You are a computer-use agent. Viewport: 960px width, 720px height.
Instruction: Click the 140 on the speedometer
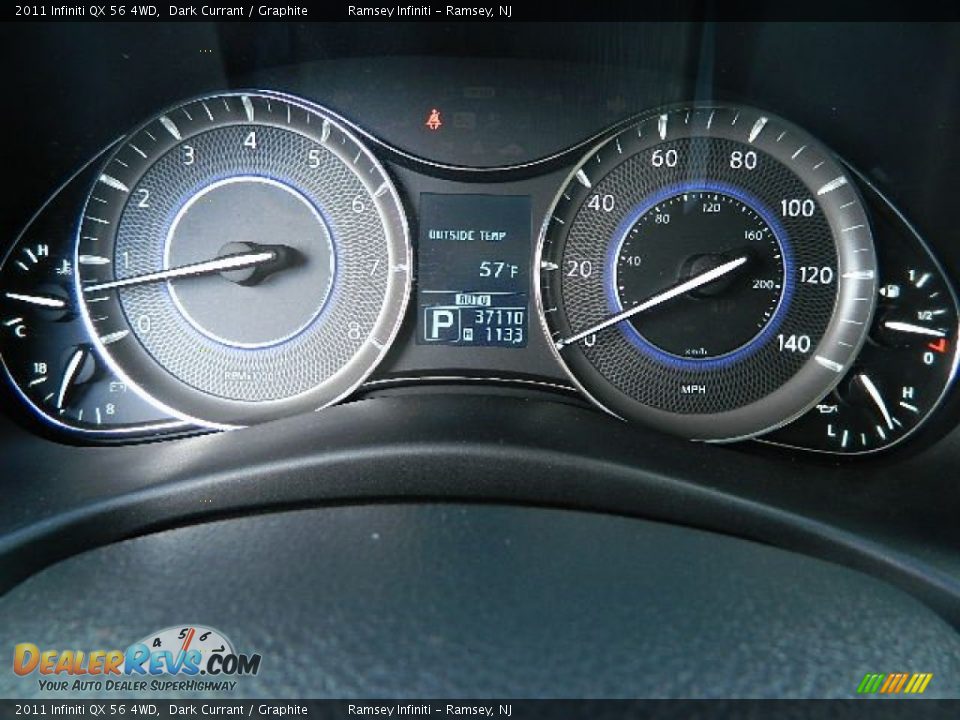point(794,343)
